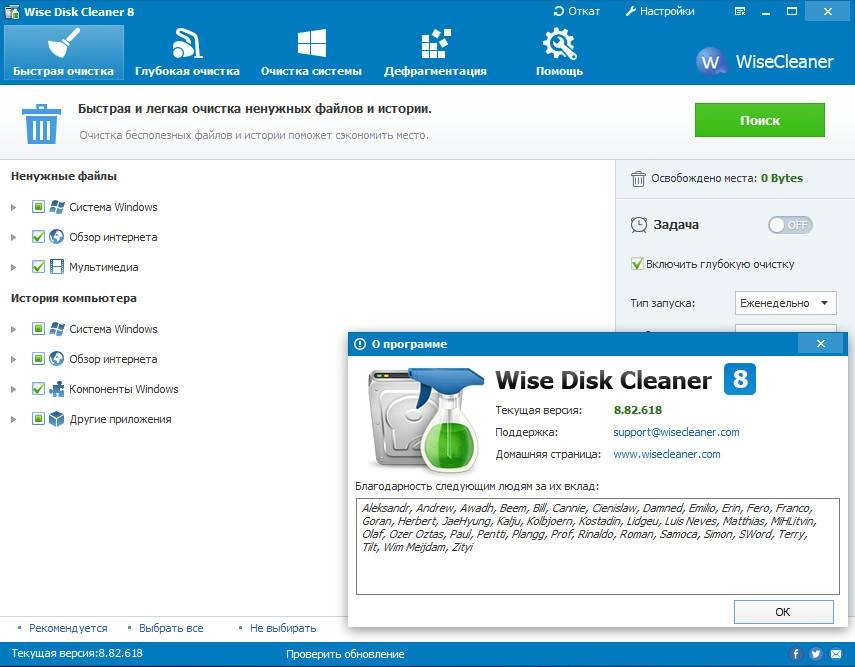The width and height of the screenshot is (855, 667).
Task: Uncheck Обзор интернета in Ненужные файлы
Action: (38, 237)
